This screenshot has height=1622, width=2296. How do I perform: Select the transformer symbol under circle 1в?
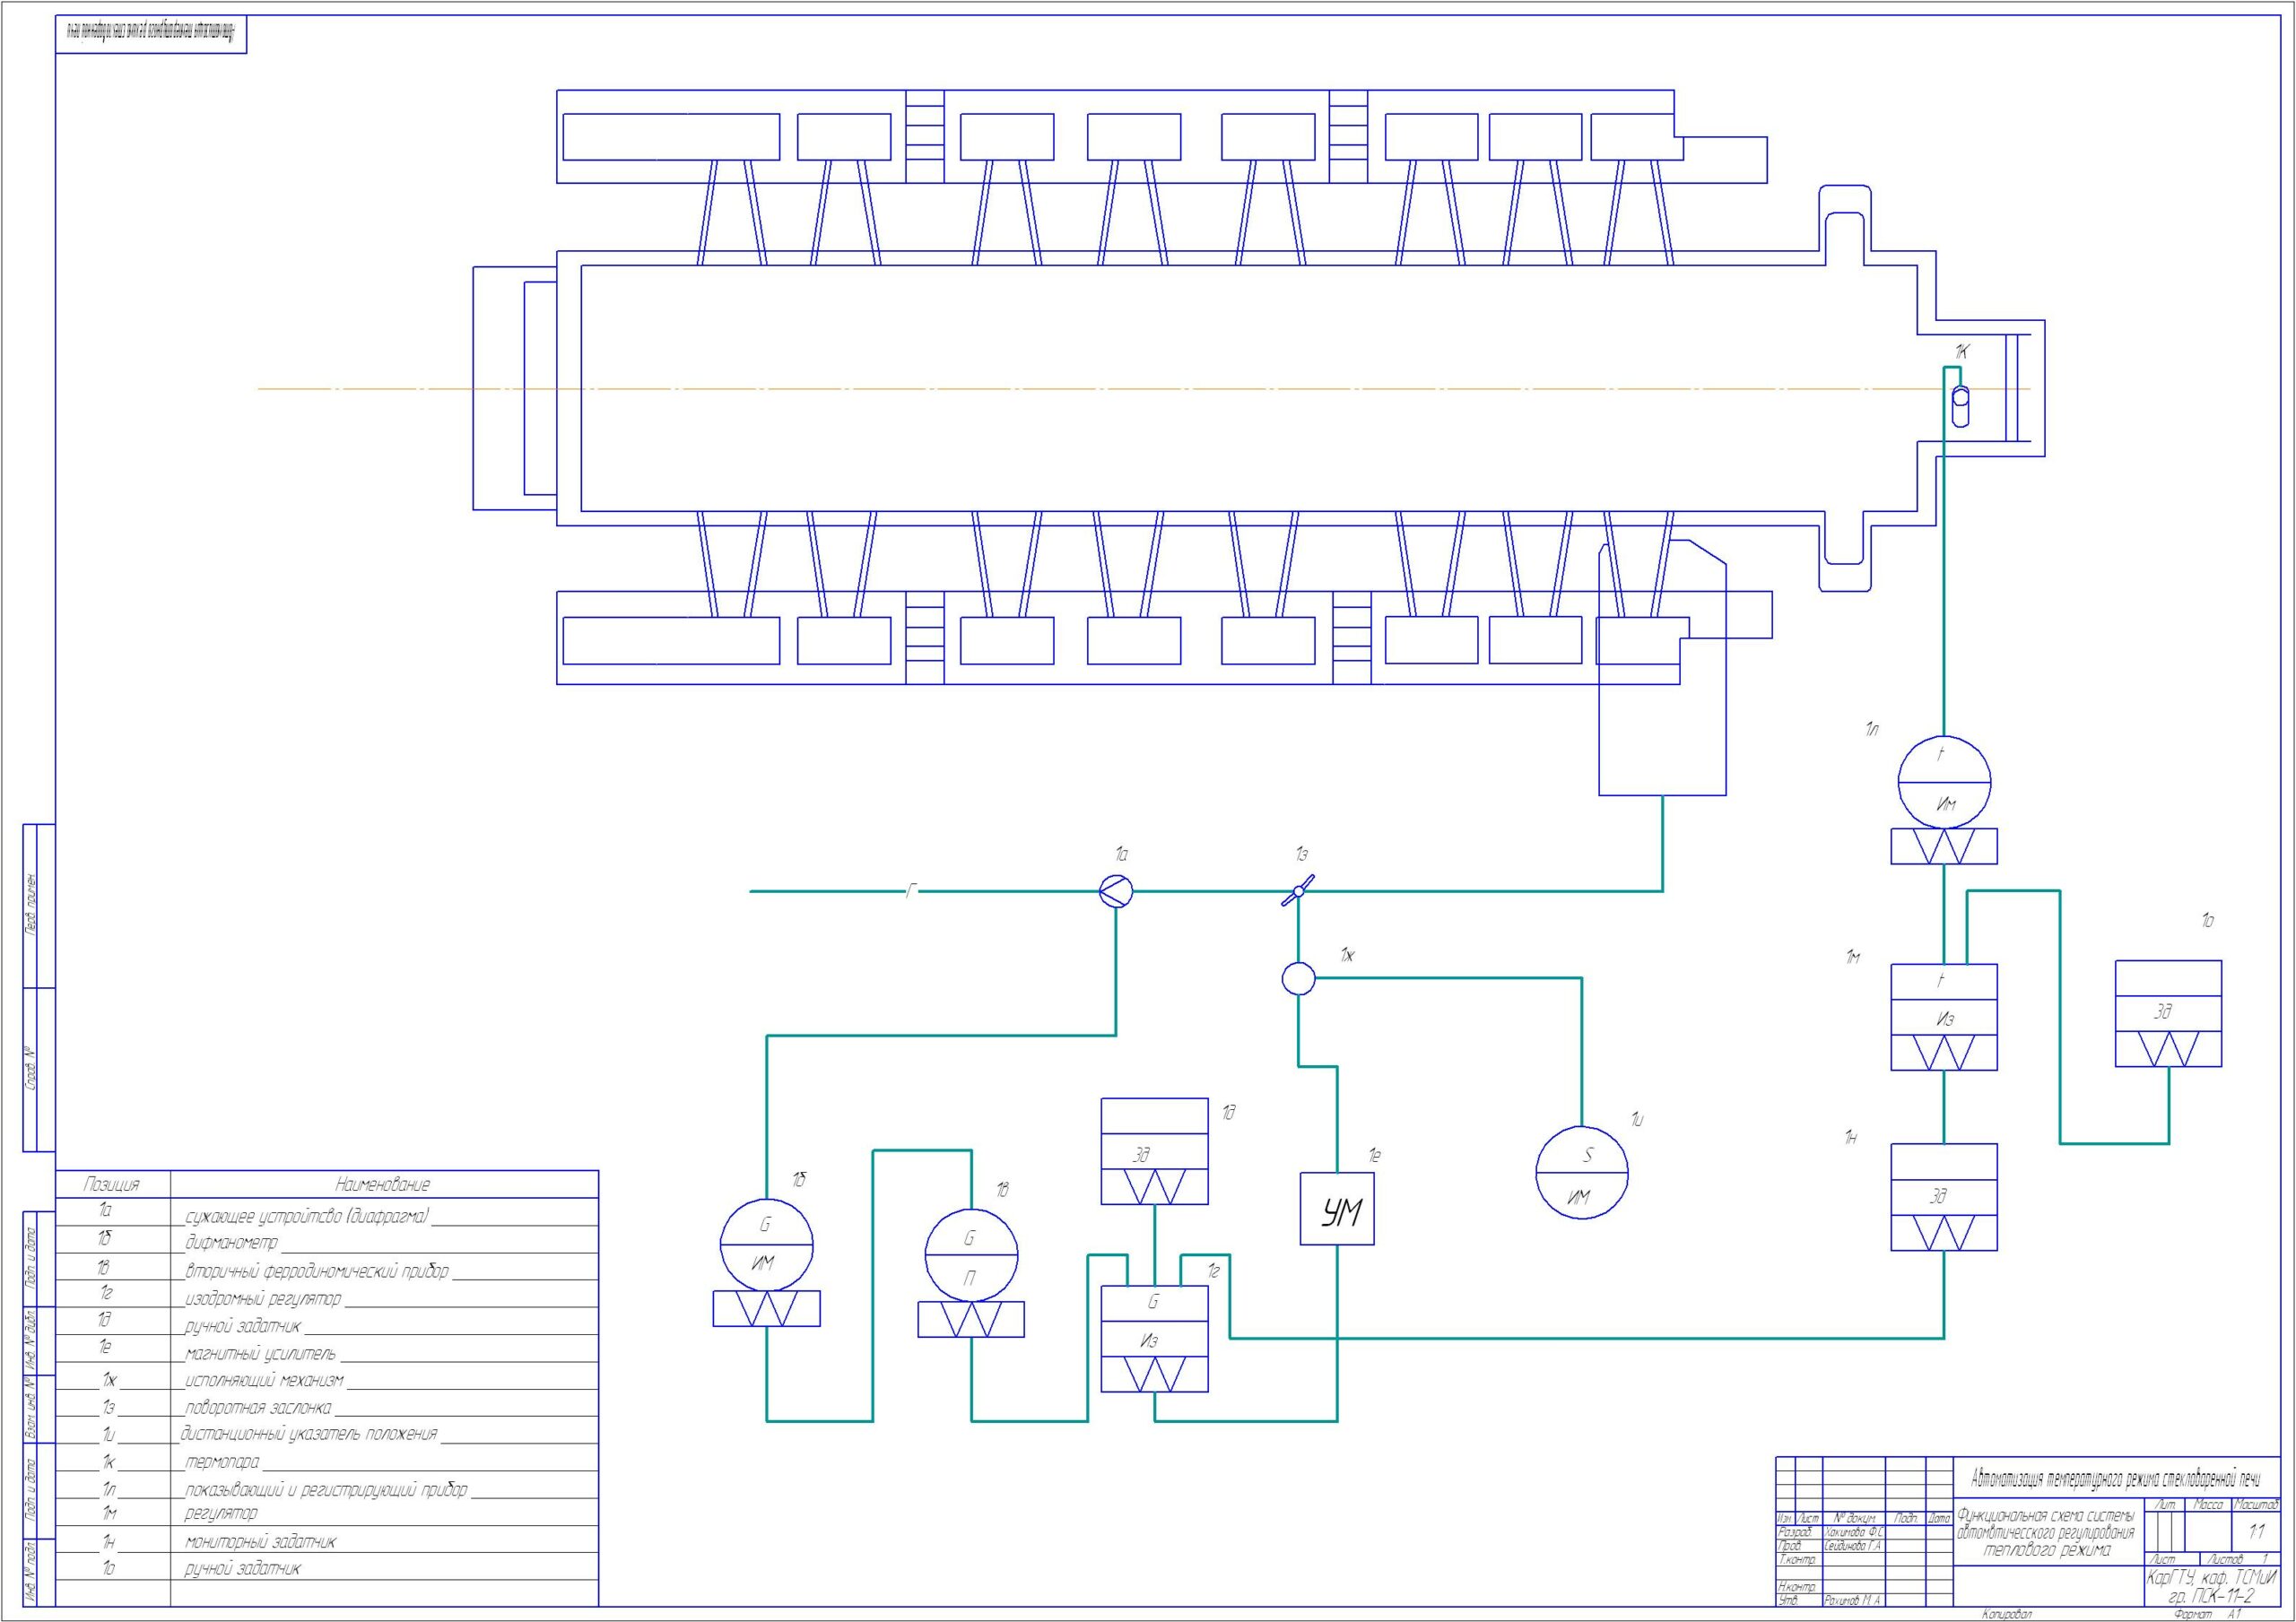click(x=971, y=1319)
